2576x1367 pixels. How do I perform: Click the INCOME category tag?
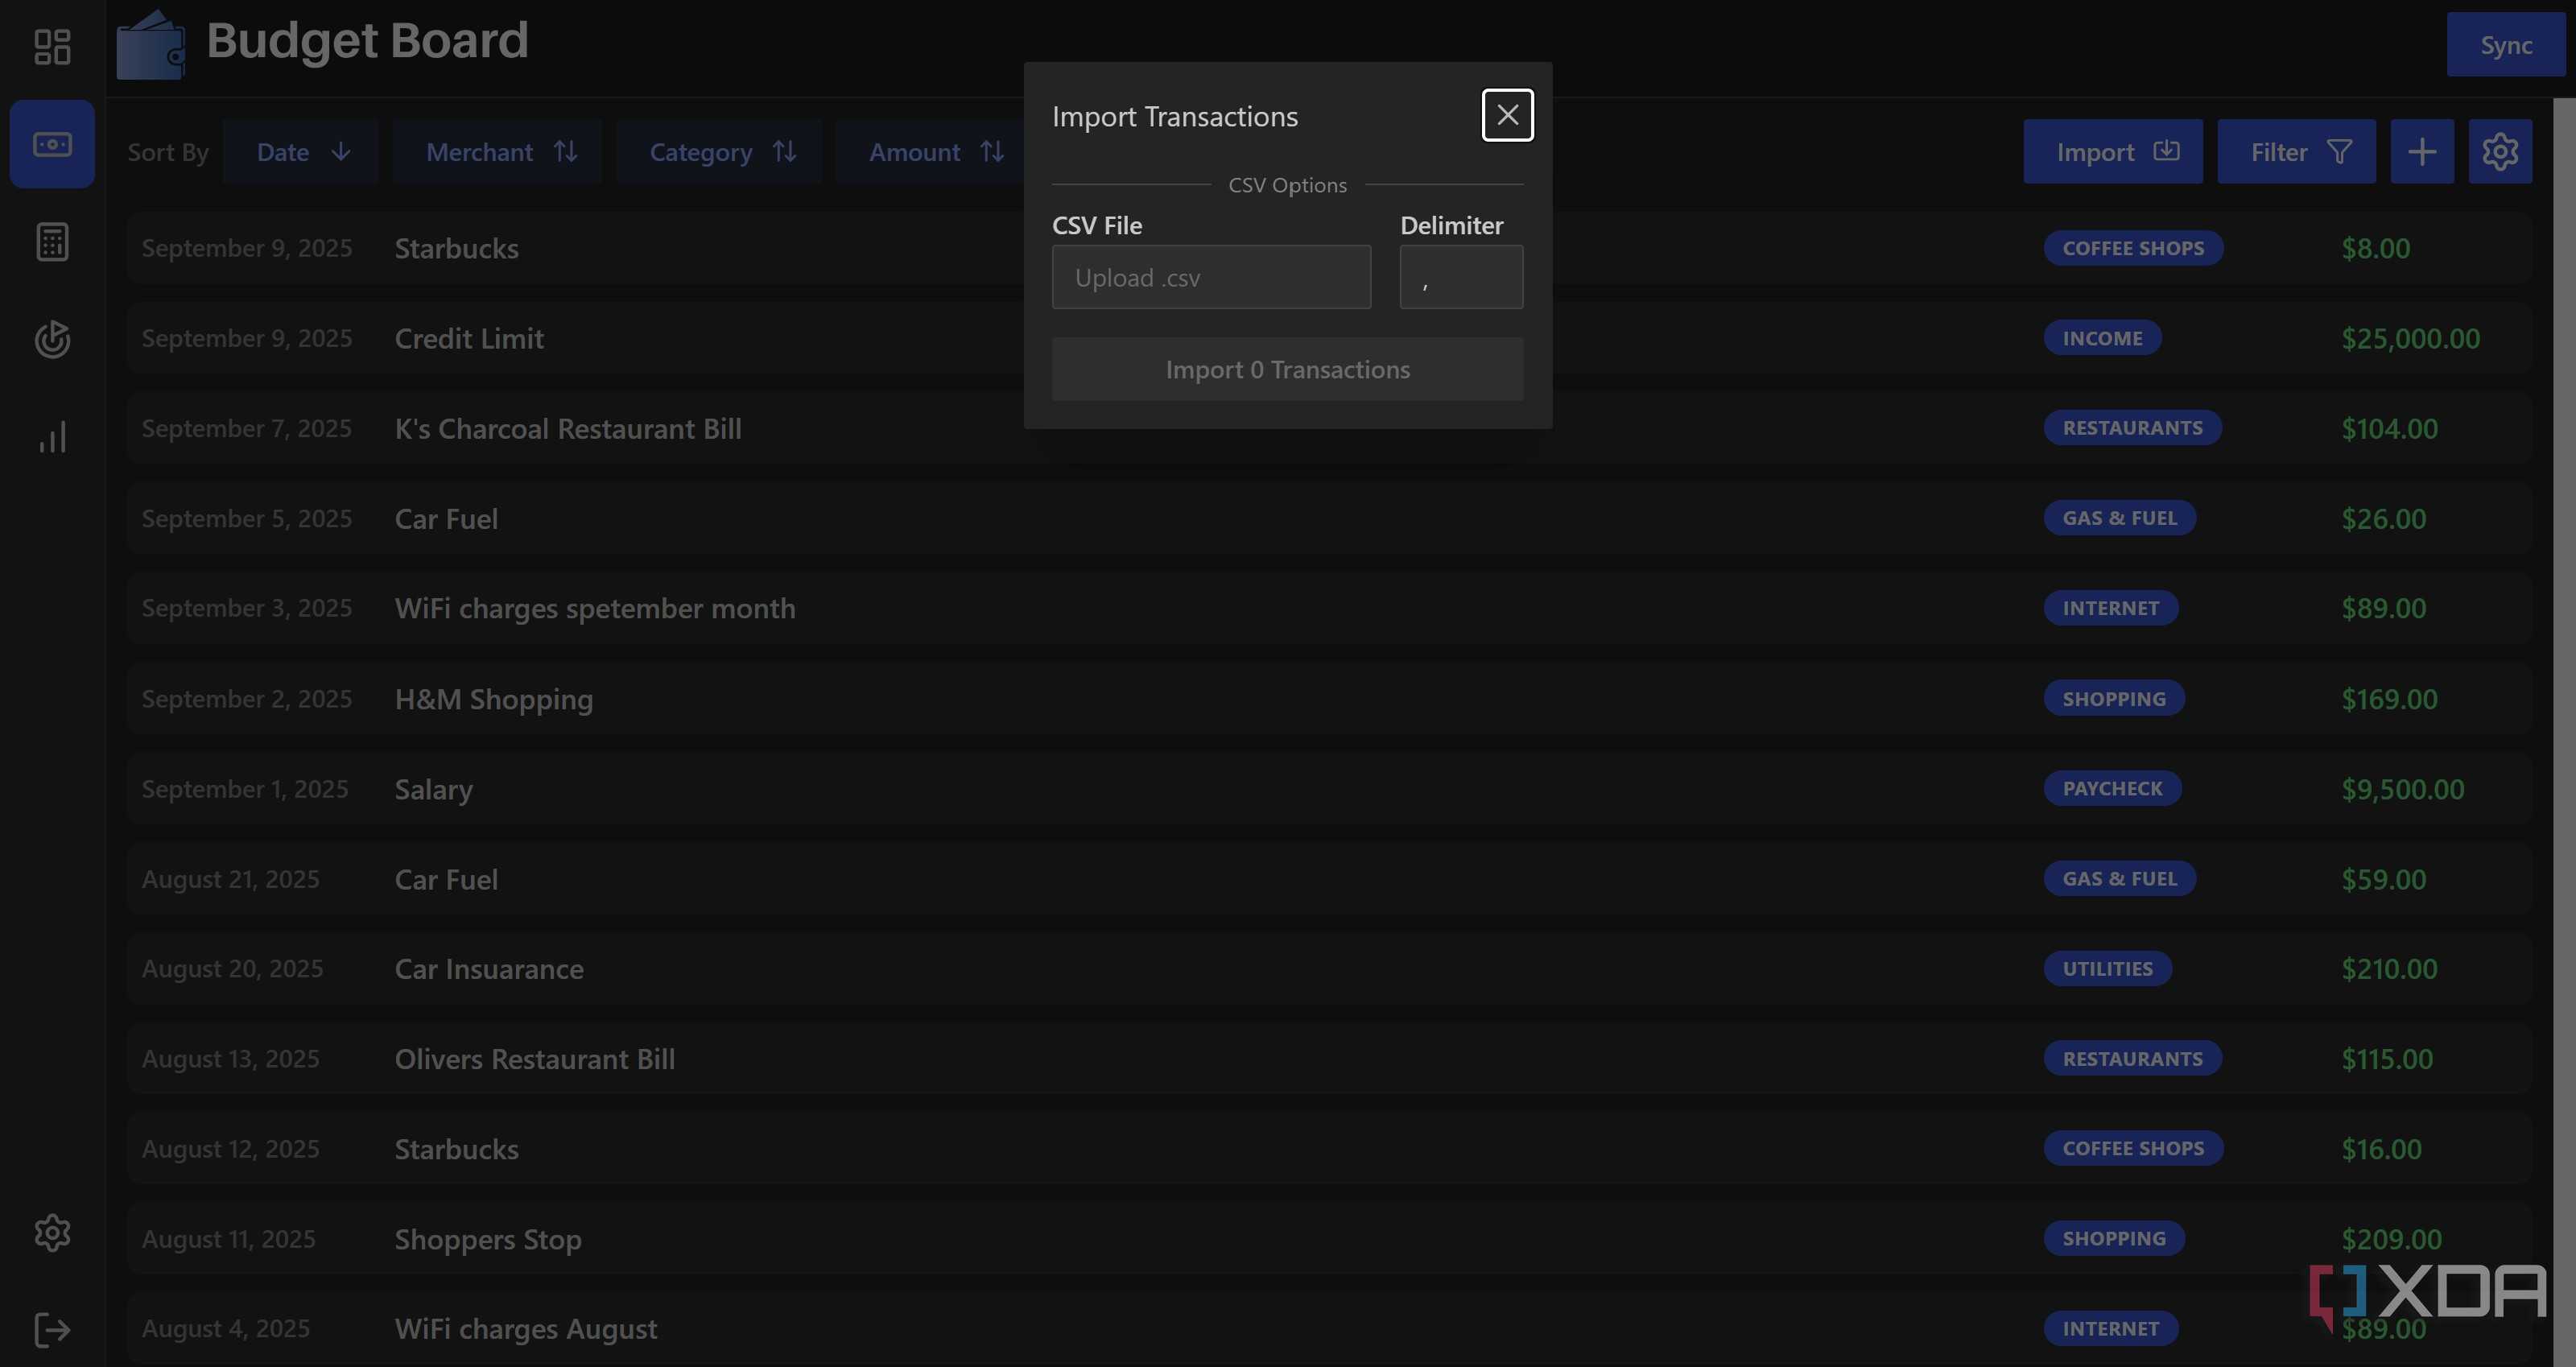tap(2102, 338)
